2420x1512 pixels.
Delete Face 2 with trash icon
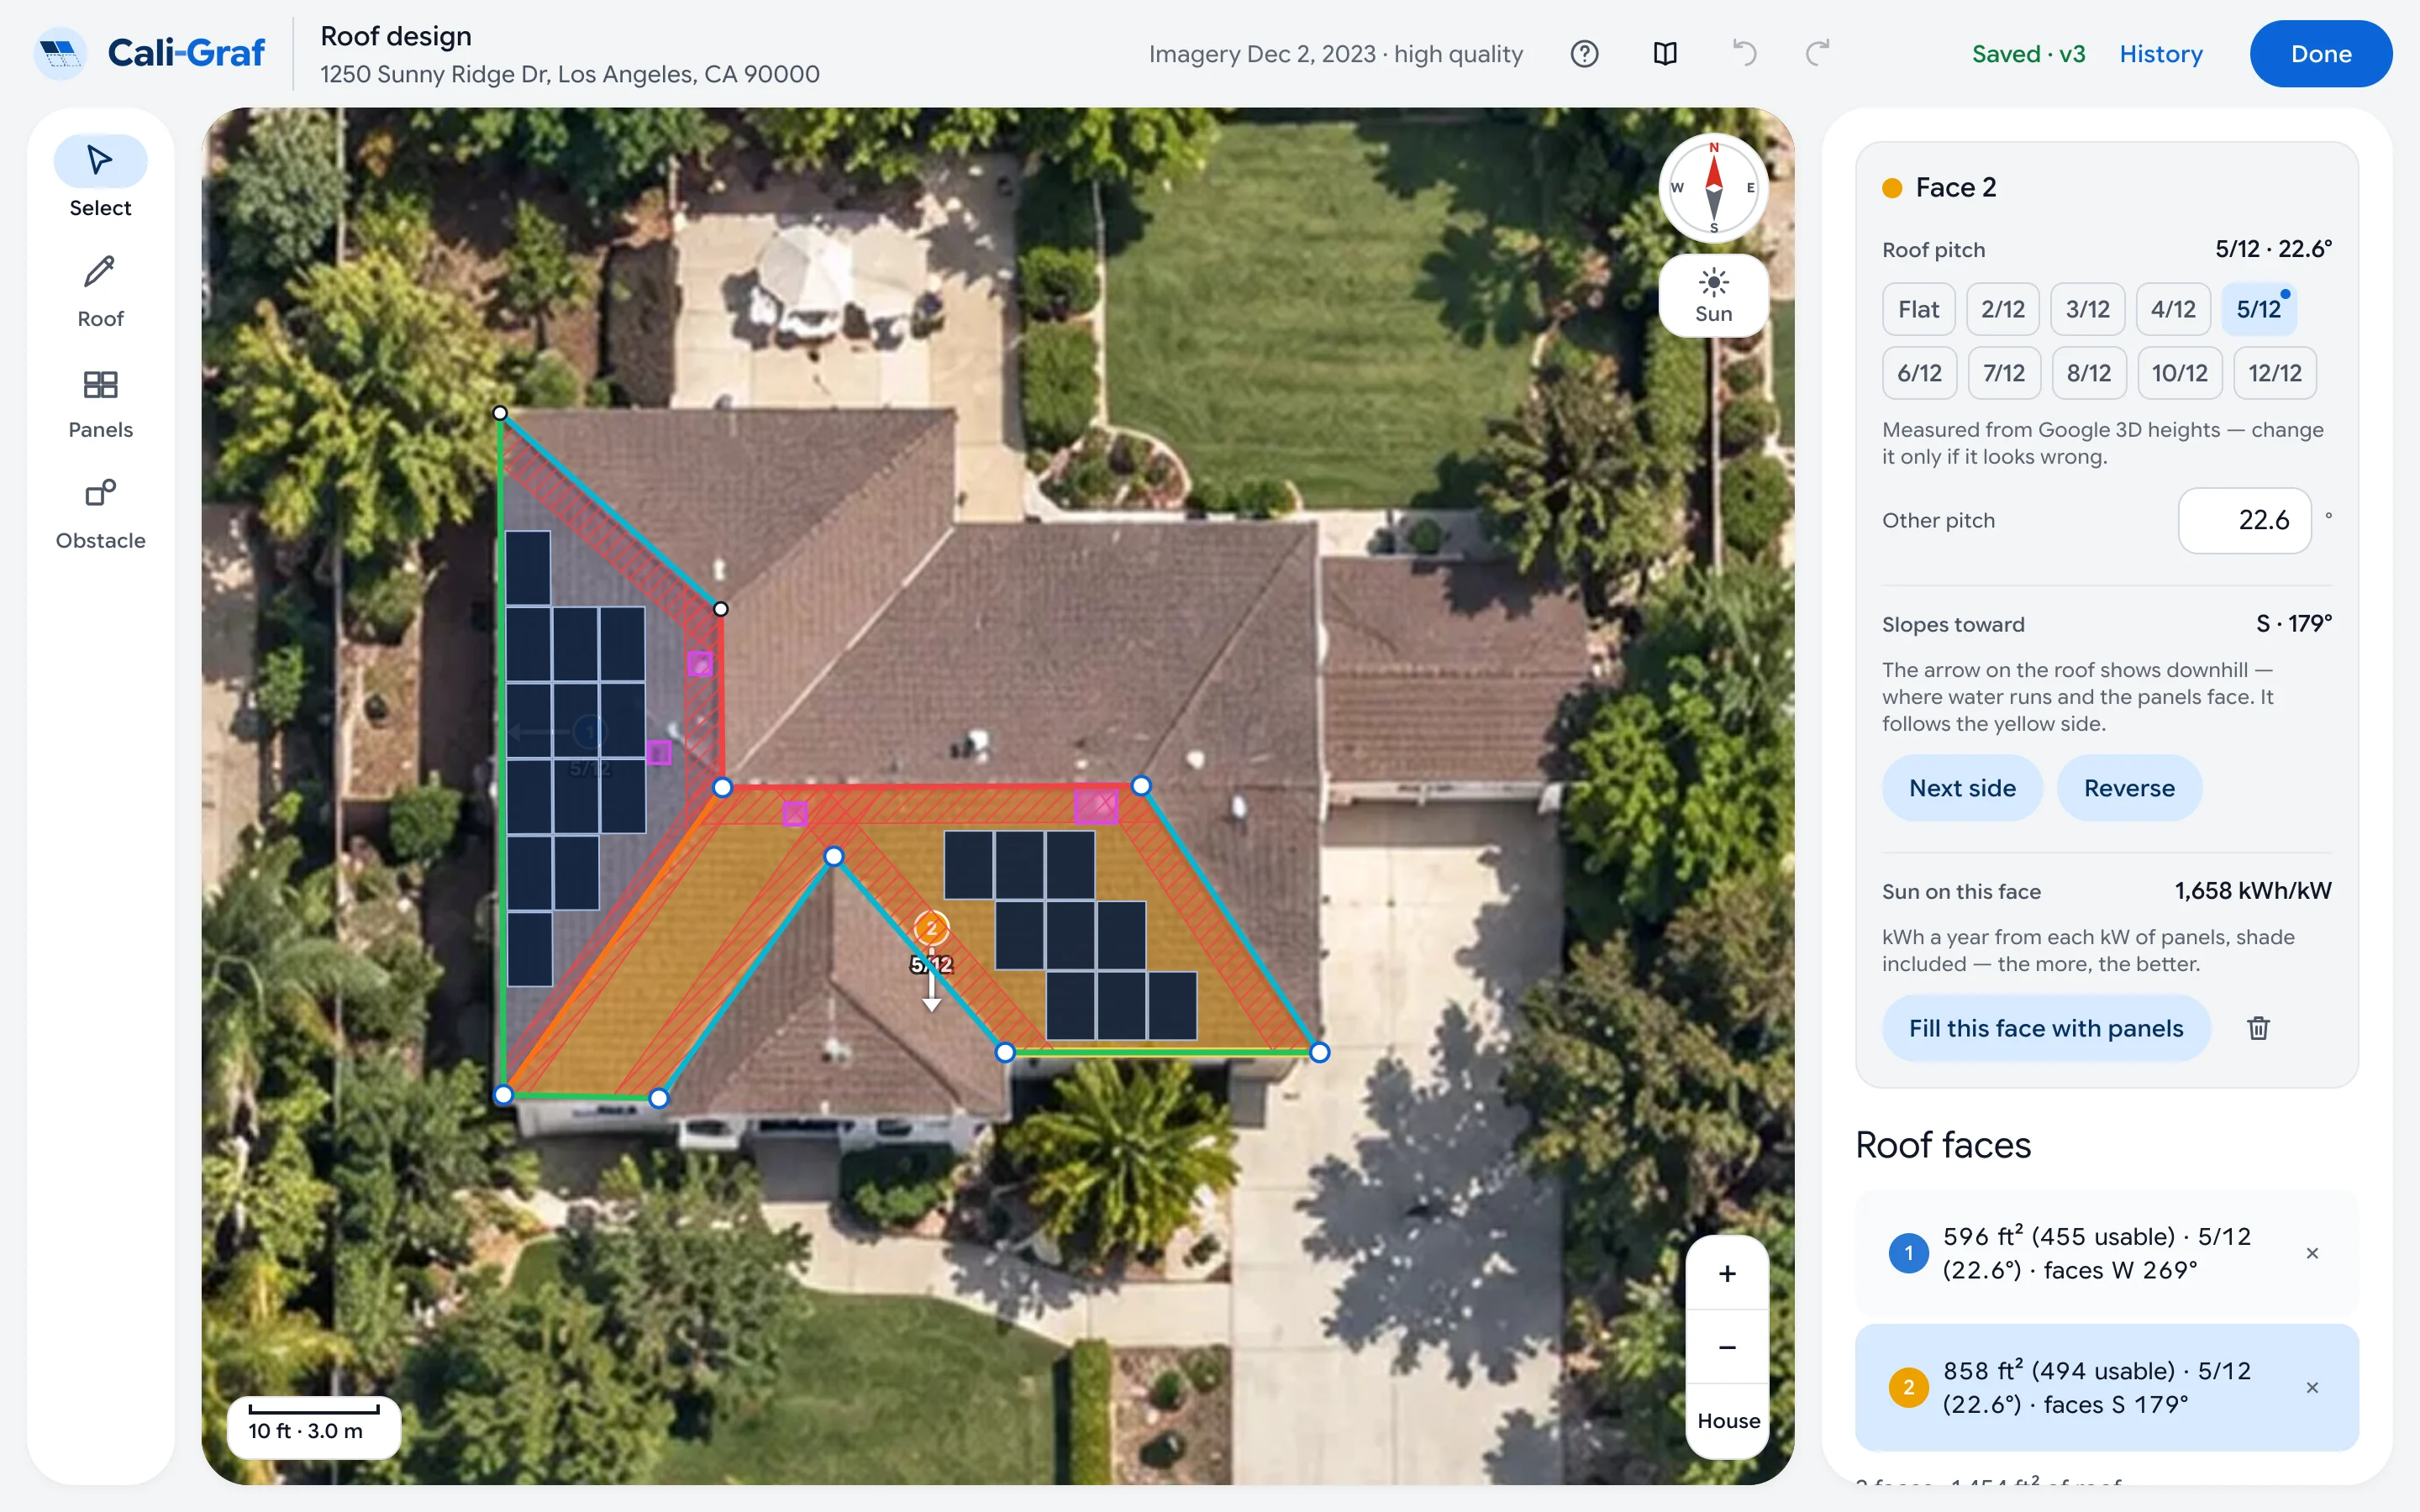[x=2258, y=1028]
